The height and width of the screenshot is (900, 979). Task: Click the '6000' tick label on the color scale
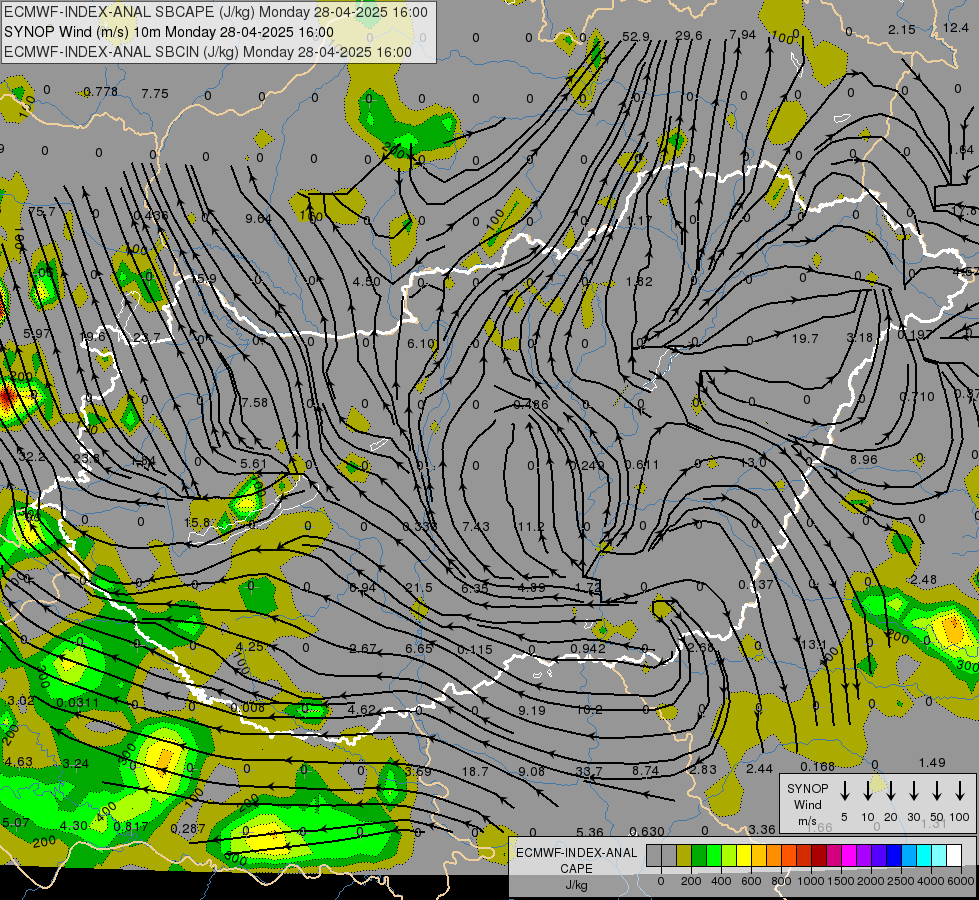tap(962, 881)
